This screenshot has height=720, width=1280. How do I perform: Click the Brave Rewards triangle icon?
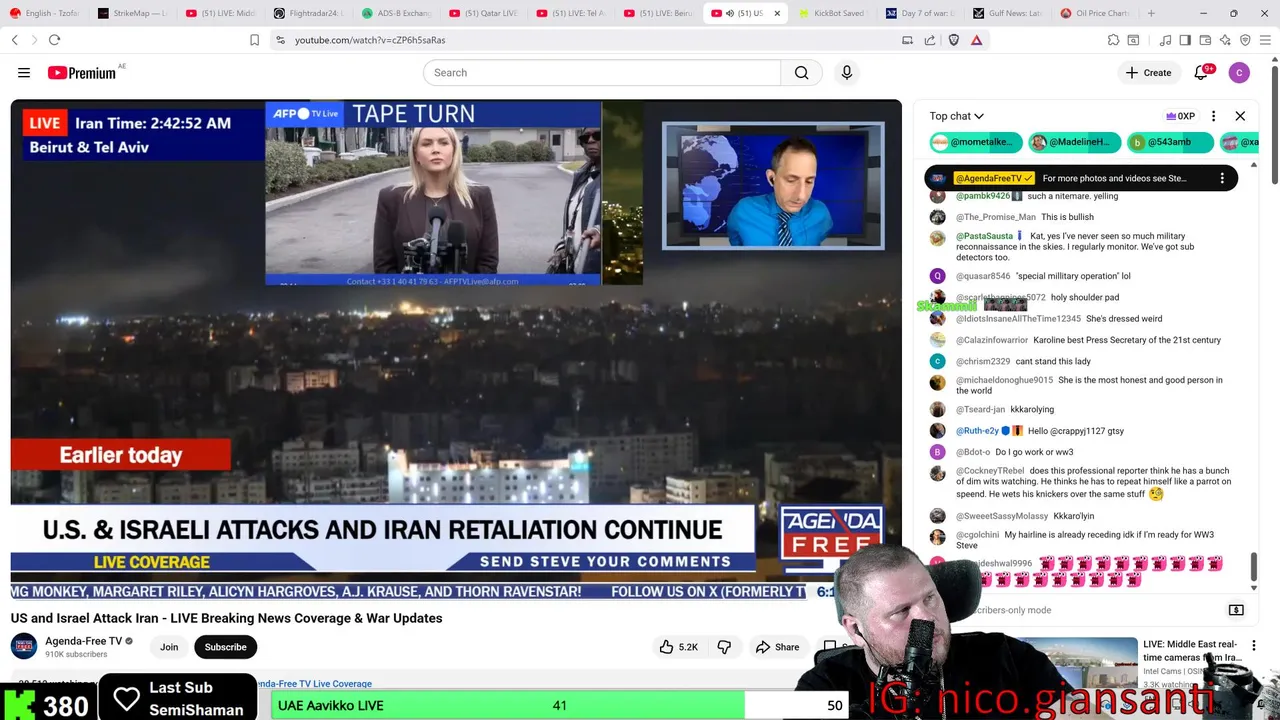pos(976,40)
